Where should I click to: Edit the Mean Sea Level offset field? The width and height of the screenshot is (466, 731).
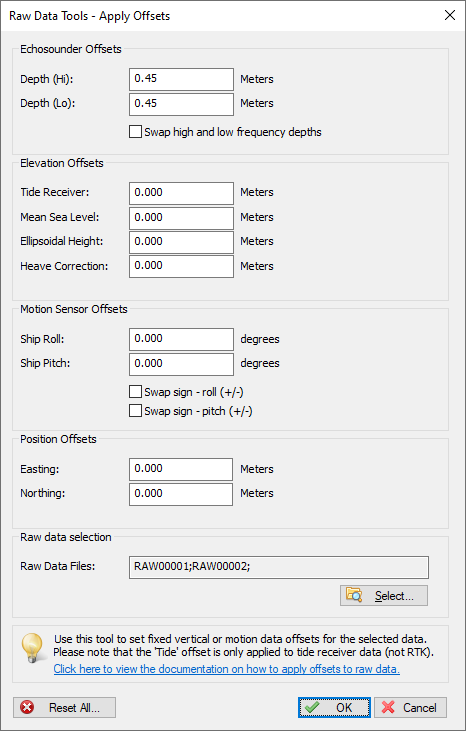[181, 218]
